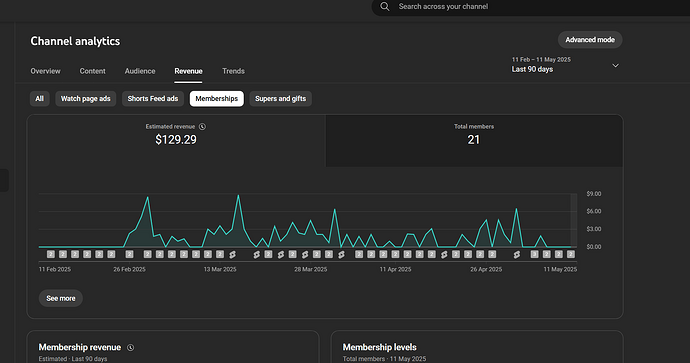The height and width of the screenshot is (363, 690).
Task: Open the Trends tab
Action: (x=233, y=71)
